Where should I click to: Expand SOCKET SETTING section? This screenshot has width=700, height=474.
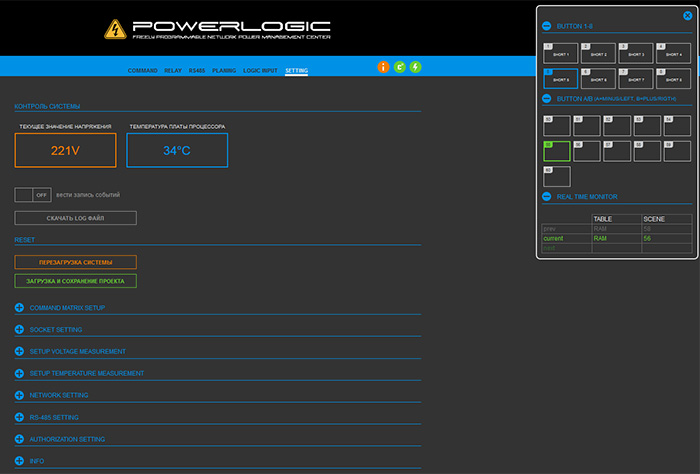click(19, 329)
